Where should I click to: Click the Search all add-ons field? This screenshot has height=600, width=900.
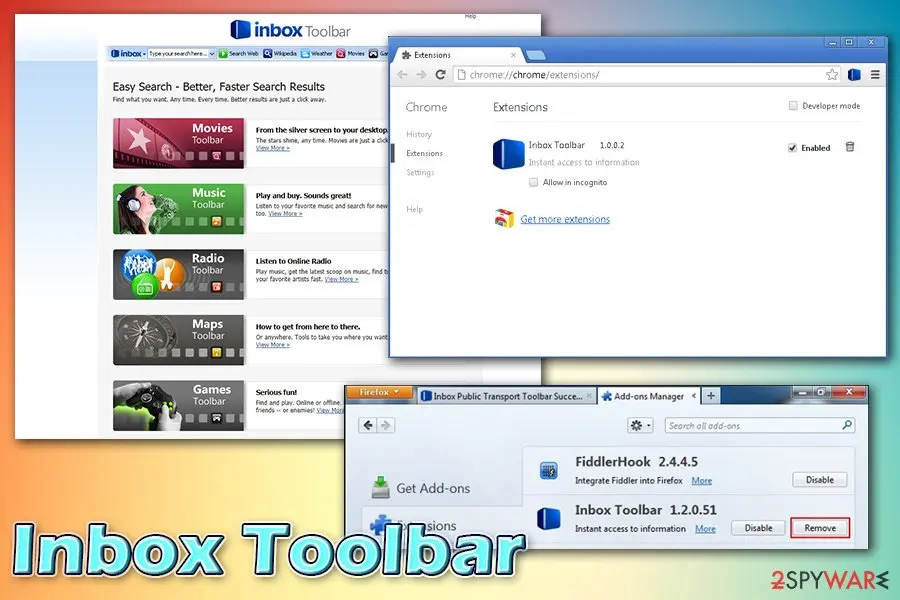(760, 425)
